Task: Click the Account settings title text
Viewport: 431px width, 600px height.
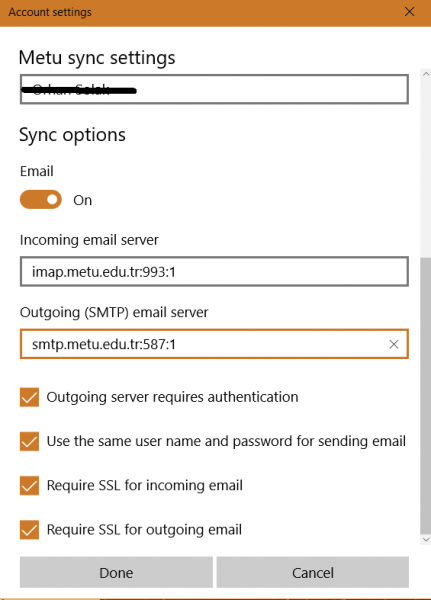Action: tap(50, 12)
